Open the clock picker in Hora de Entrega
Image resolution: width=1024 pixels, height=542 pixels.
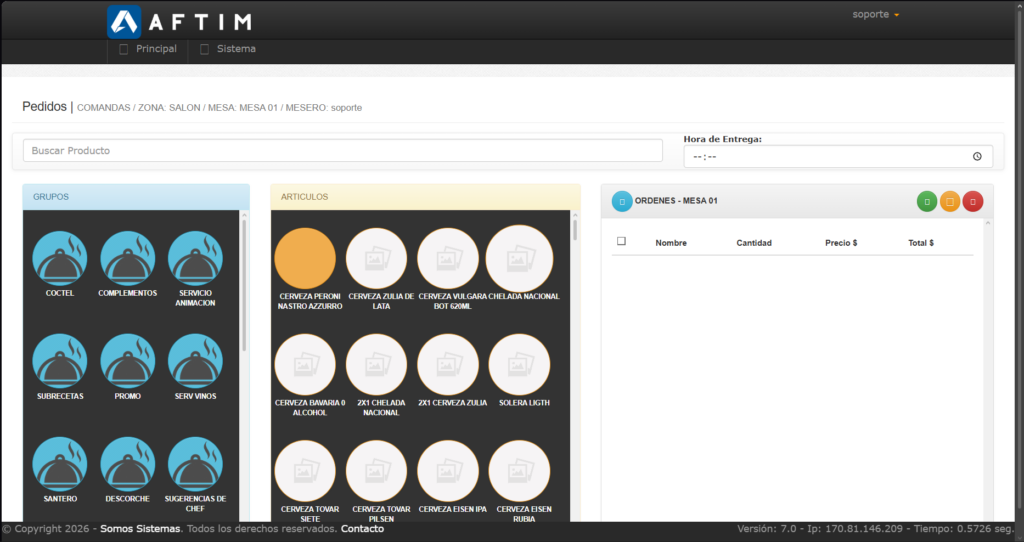[977, 157]
